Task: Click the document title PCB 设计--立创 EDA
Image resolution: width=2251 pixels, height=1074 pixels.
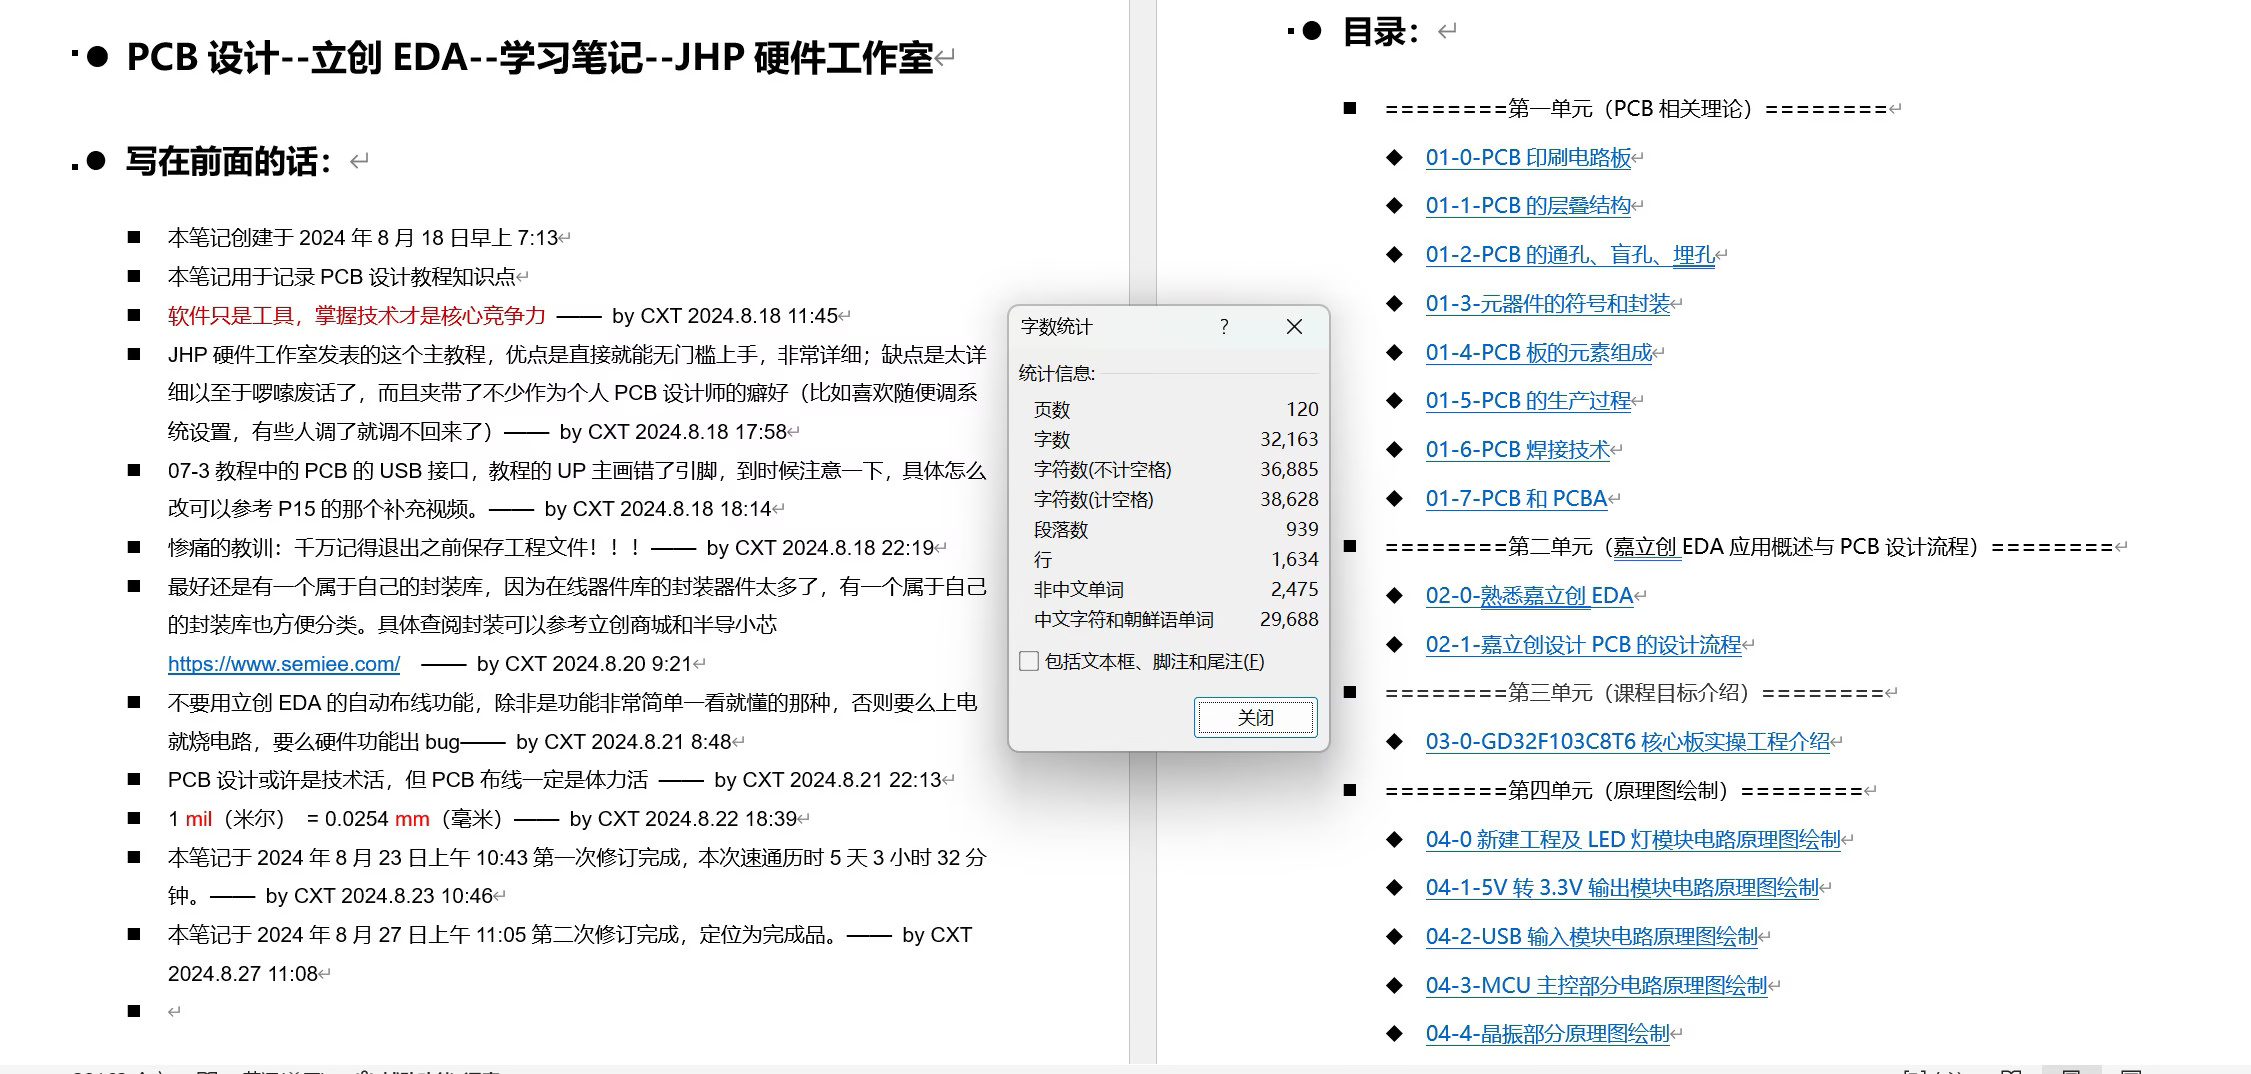Action: tap(530, 58)
